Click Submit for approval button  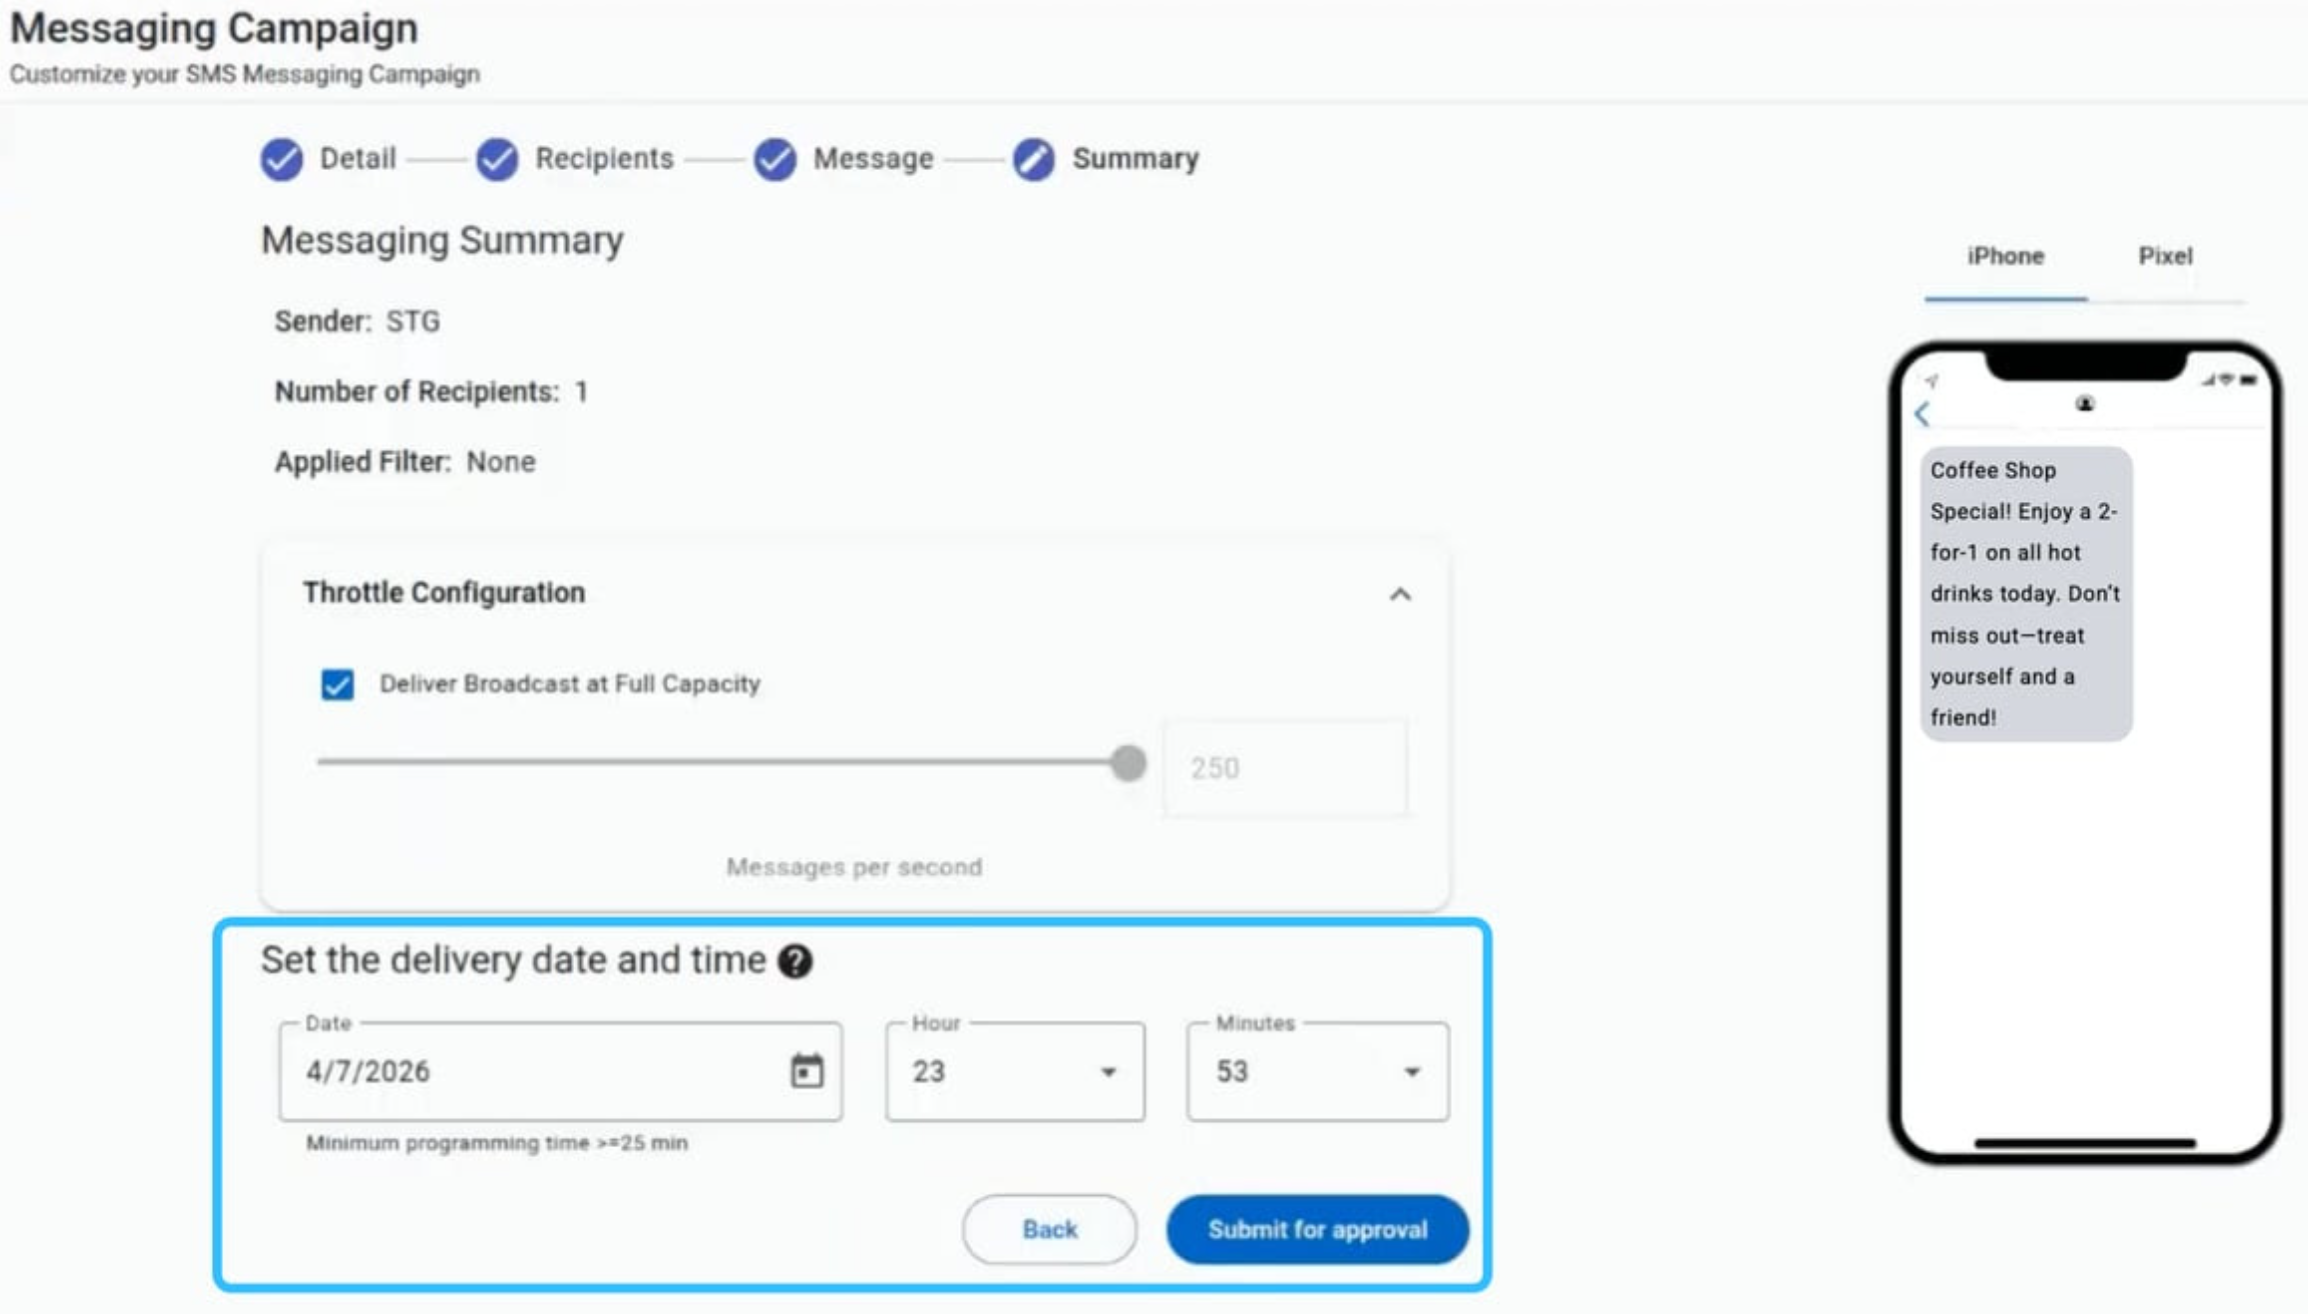click(x=1317, y=1229)
